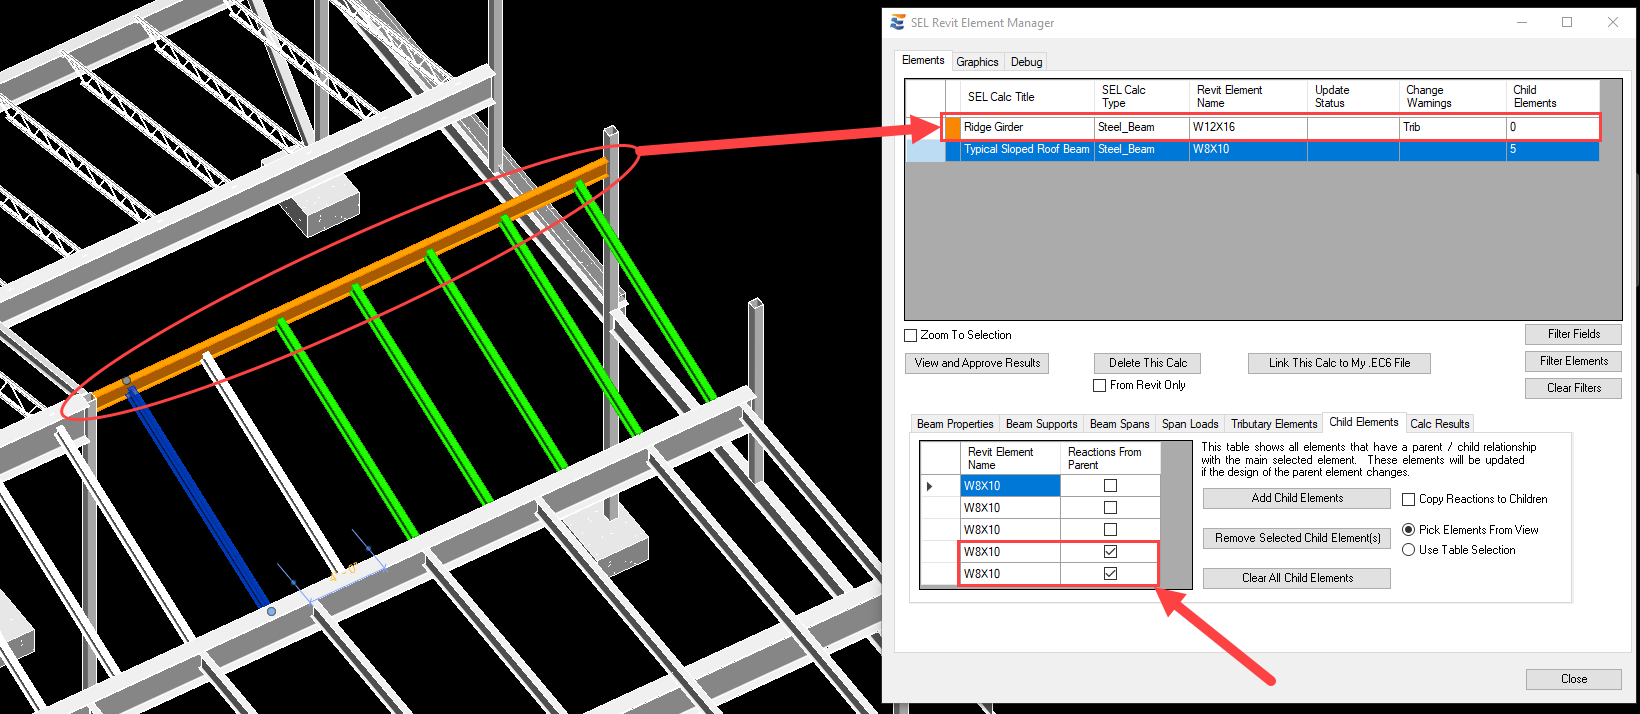Click Clear Filters button

point(1573,388)
